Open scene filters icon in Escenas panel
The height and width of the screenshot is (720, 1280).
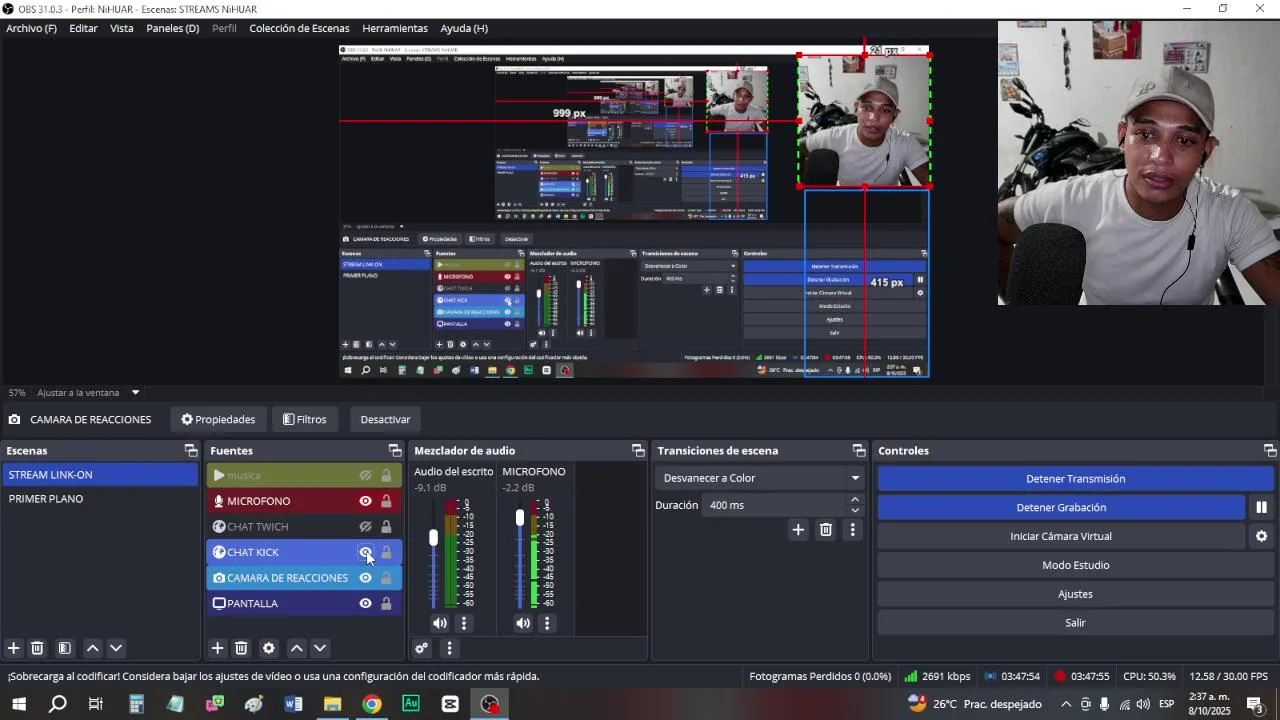coord(64,648)
